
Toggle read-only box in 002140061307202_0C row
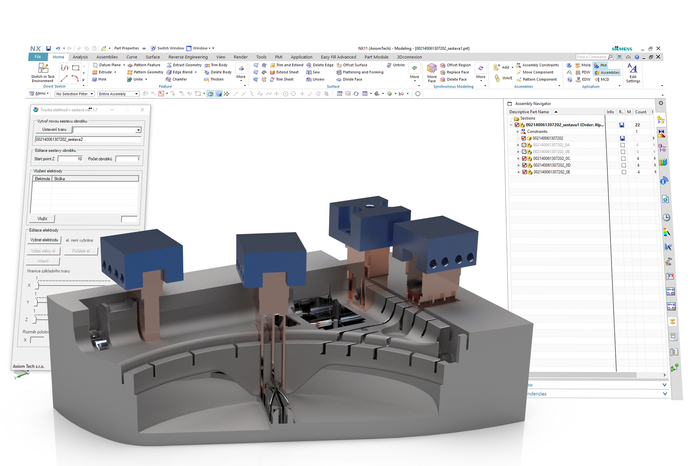pos(623,158)
